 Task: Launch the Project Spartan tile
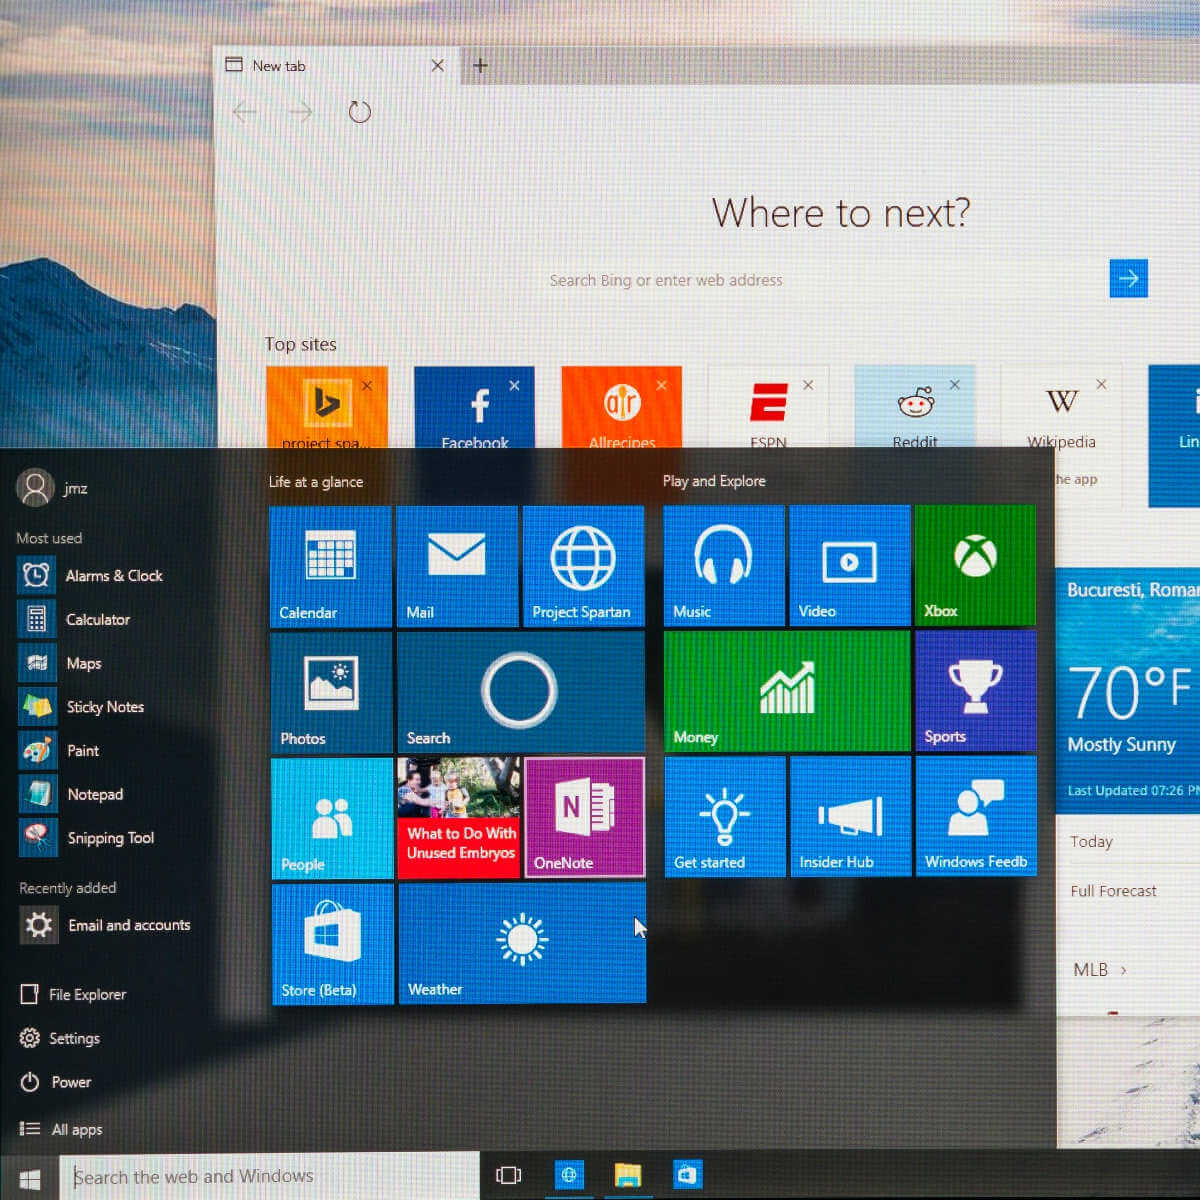click(583, 567)
